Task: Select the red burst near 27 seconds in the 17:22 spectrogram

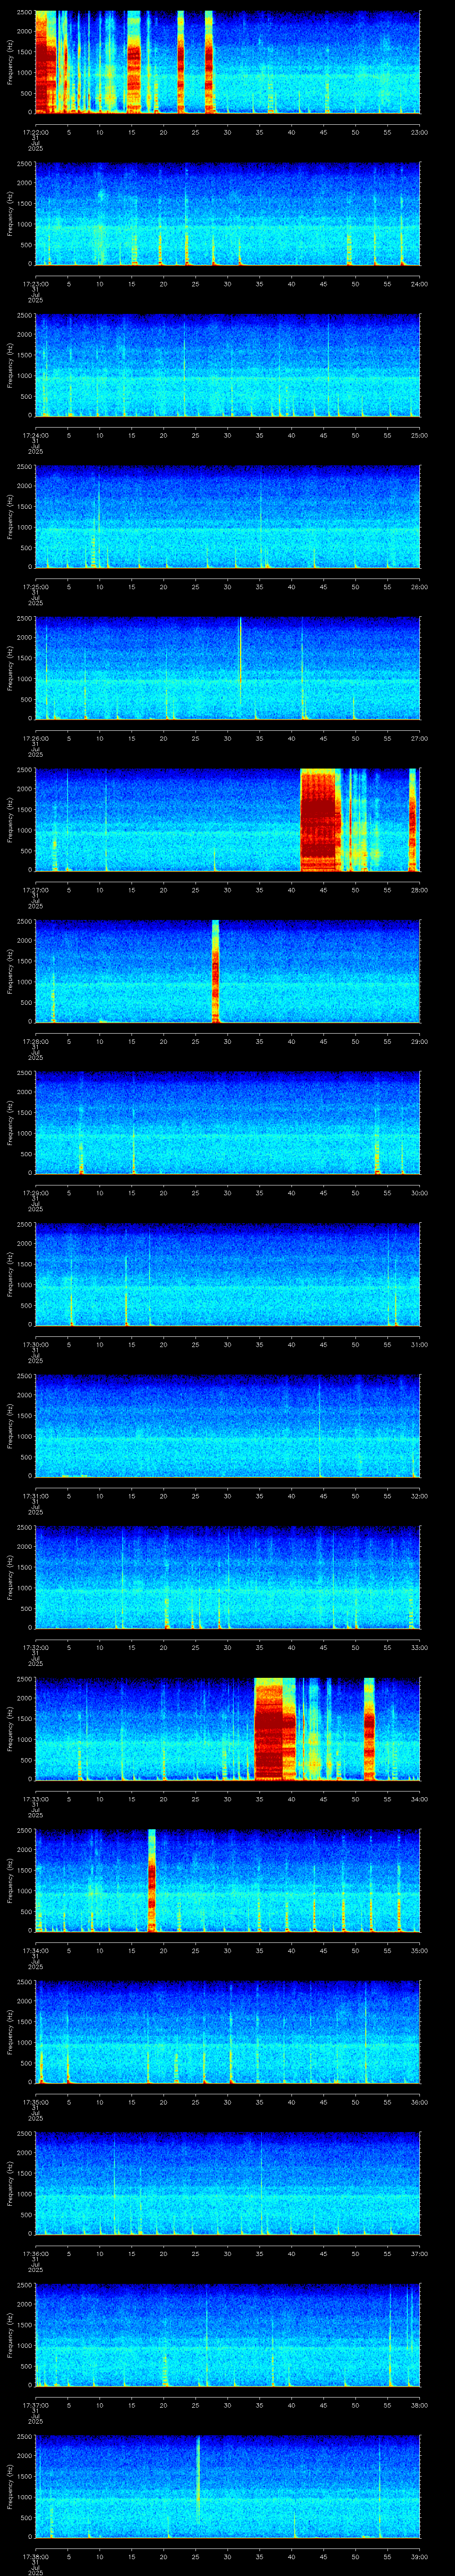Action: click(x=209, y=62)
